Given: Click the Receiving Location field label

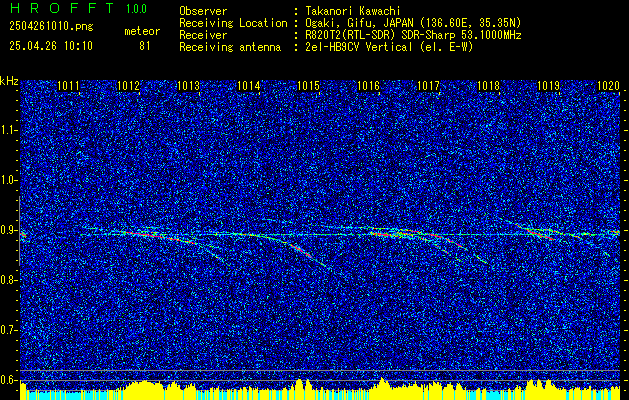Looking at the screenshot, I should pos(233,23).
